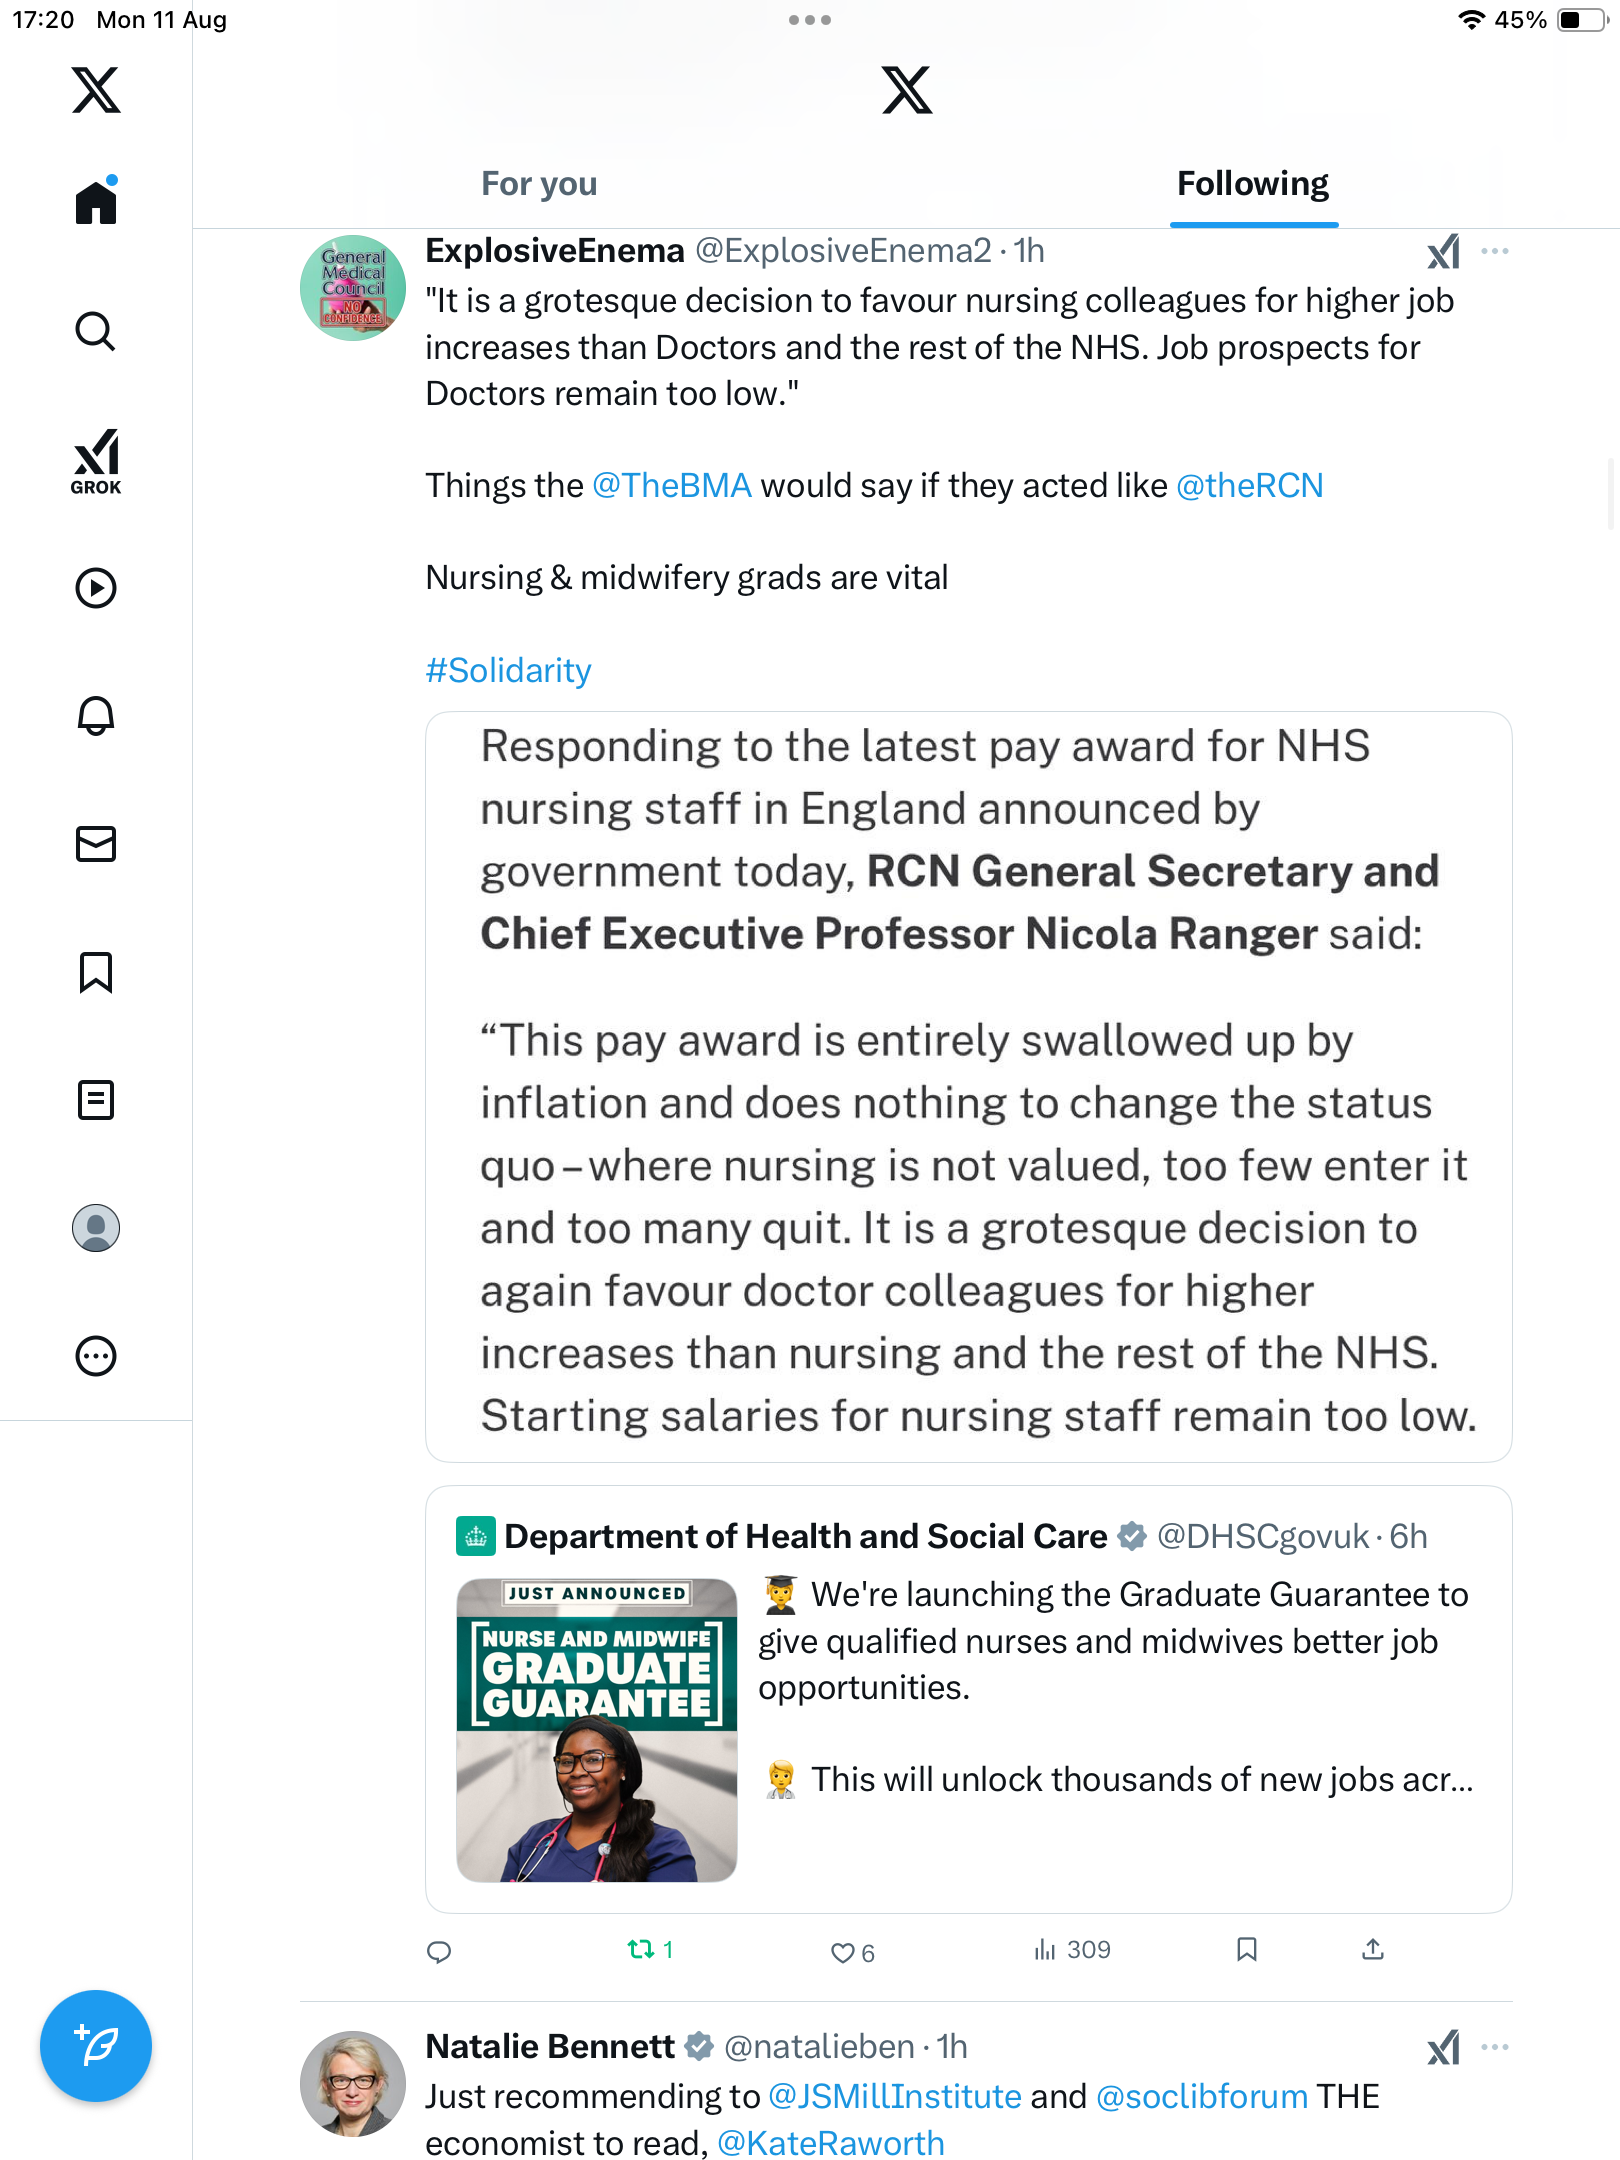Open Direct Messages envelope icon
The height and width of the screenshot is (2160, 1620).
(96, 844)
